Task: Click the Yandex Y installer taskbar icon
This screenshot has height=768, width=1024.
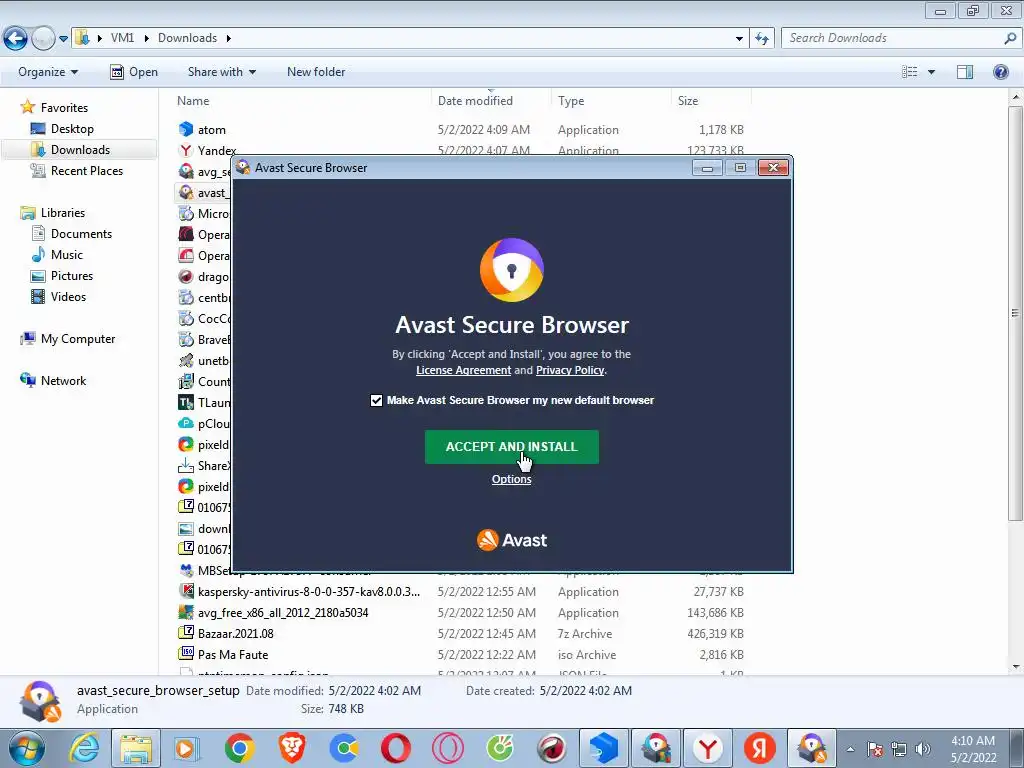Action: tap(708, 748)
